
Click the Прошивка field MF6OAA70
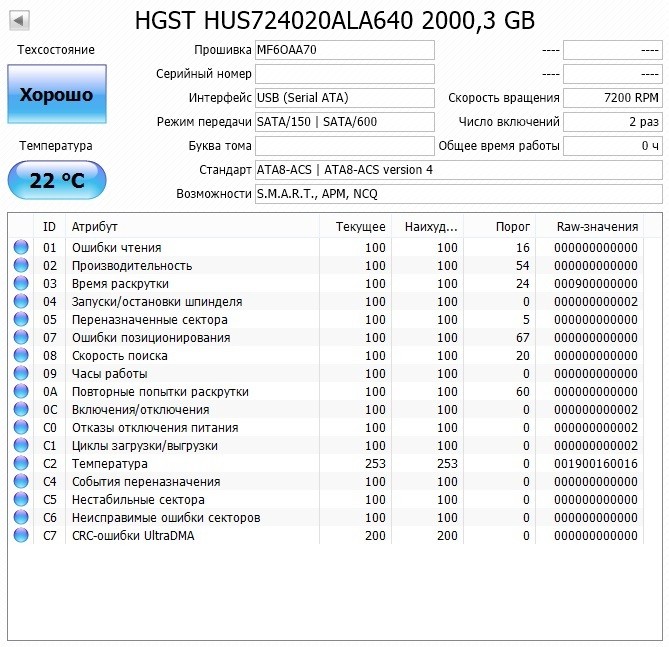point(345,50)
